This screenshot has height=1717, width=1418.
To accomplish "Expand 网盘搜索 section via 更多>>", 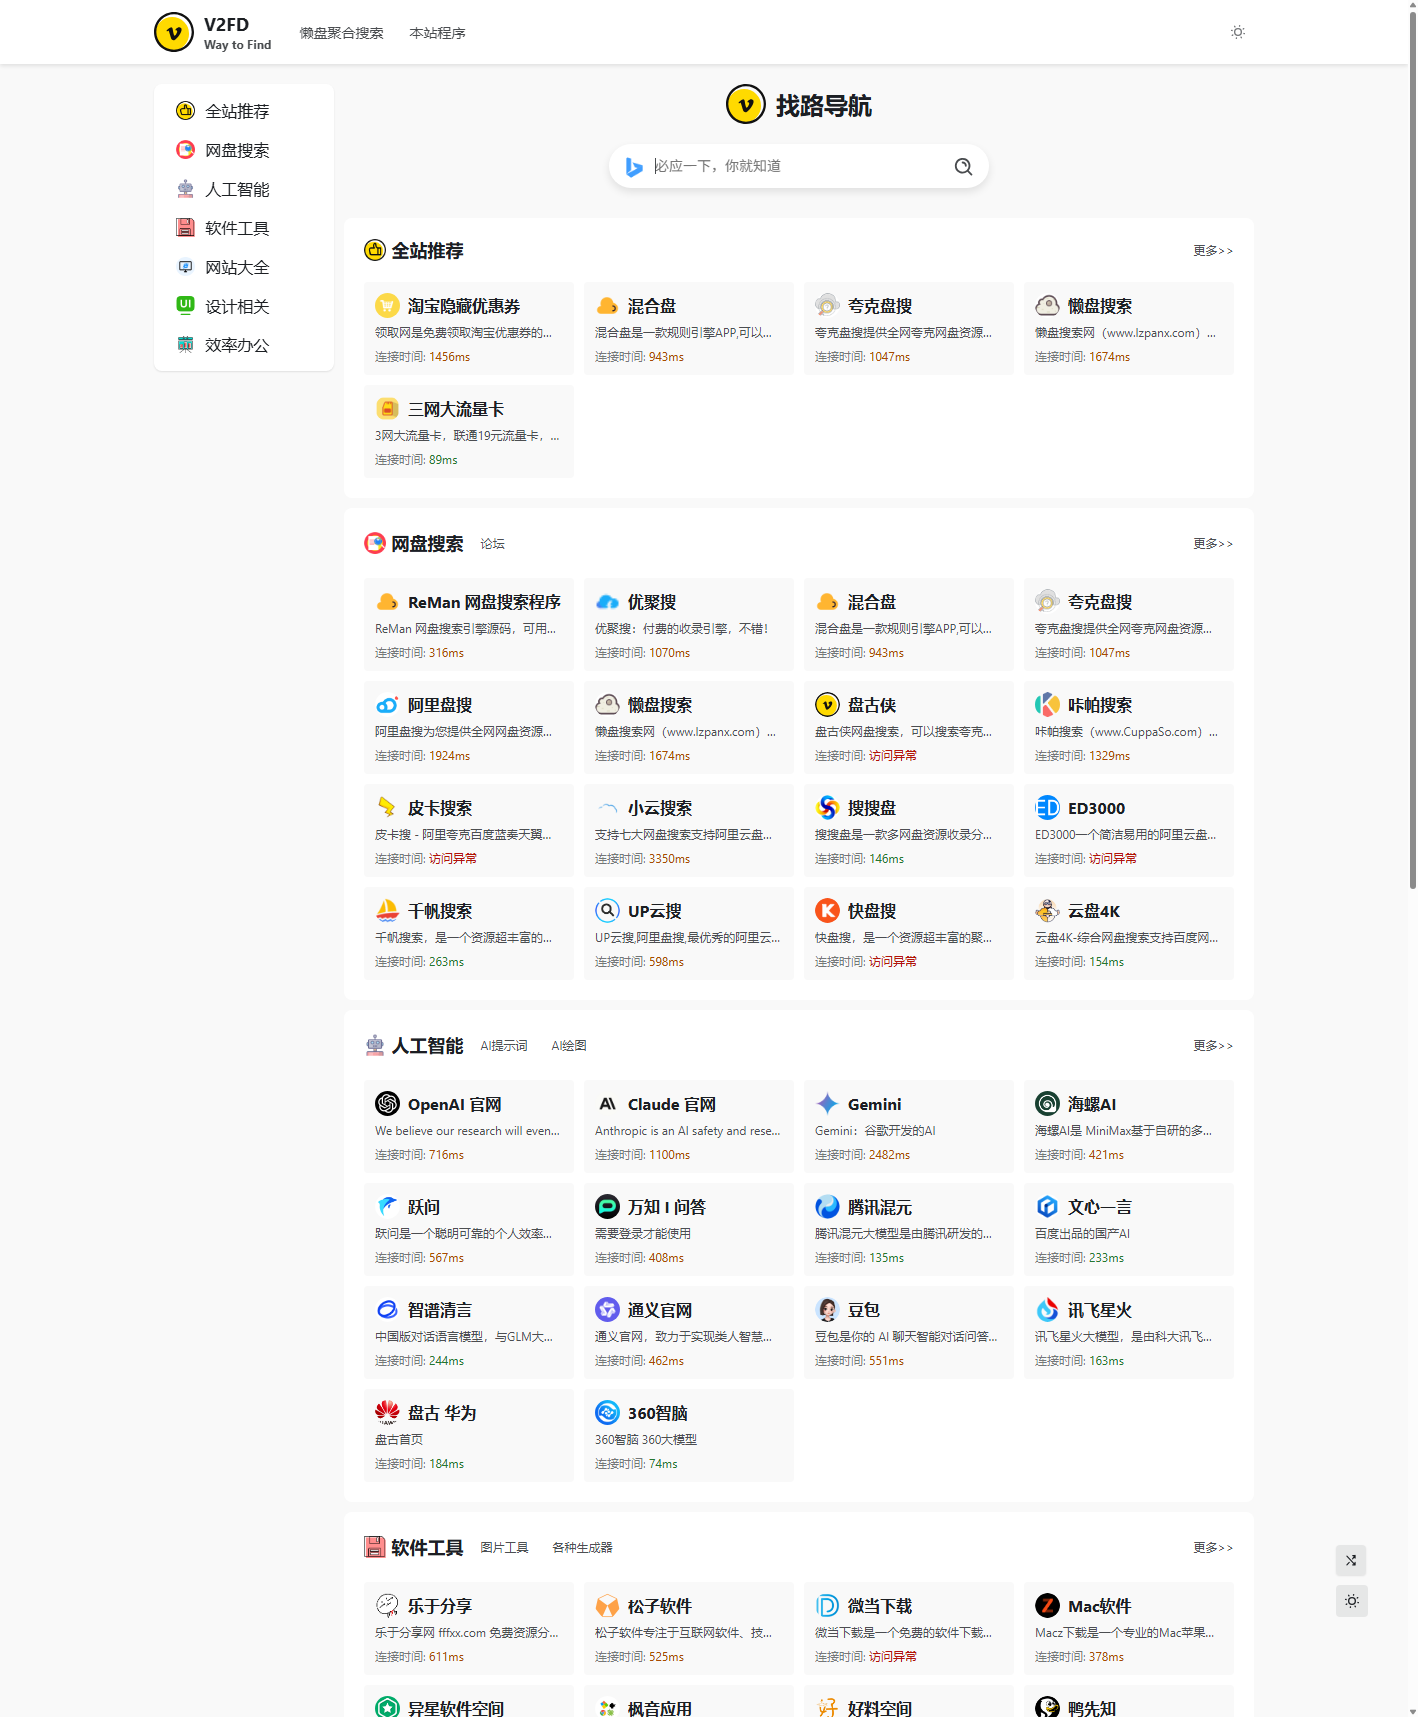I will click(x=1212, y=544).
